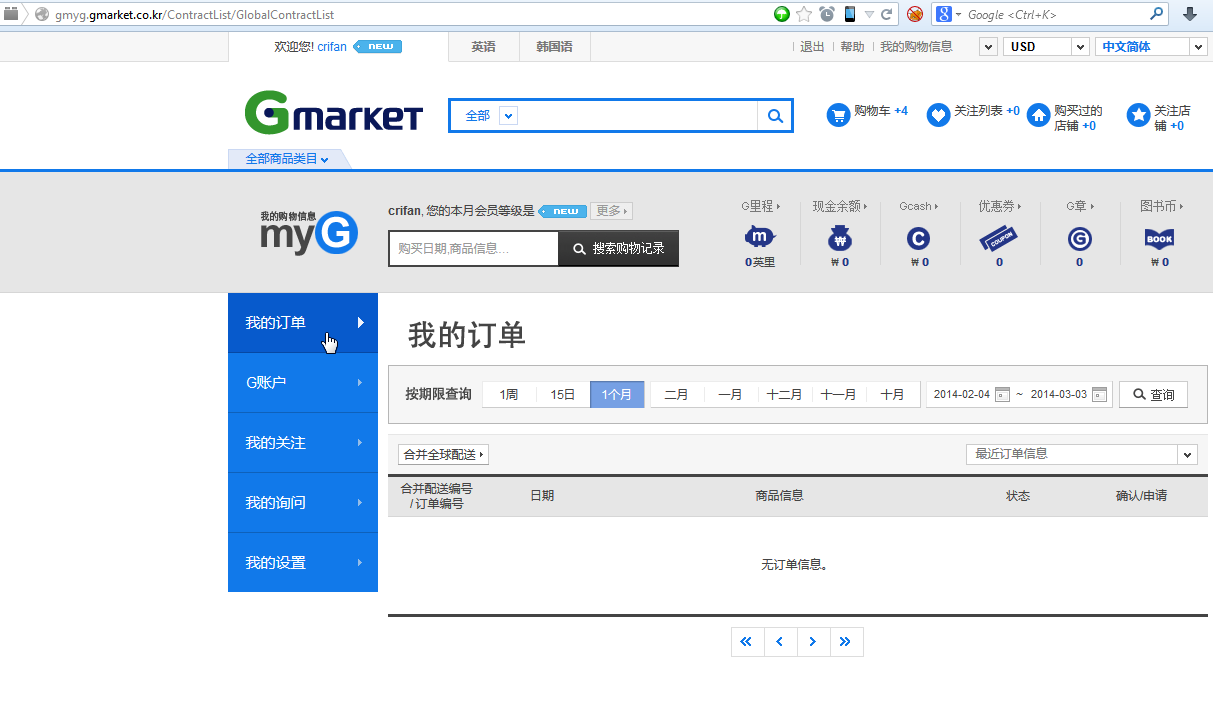Open the 关注列表 heart icon
Screen dimensions: 1213x714
pyautogui.click(x=938, y=116)
